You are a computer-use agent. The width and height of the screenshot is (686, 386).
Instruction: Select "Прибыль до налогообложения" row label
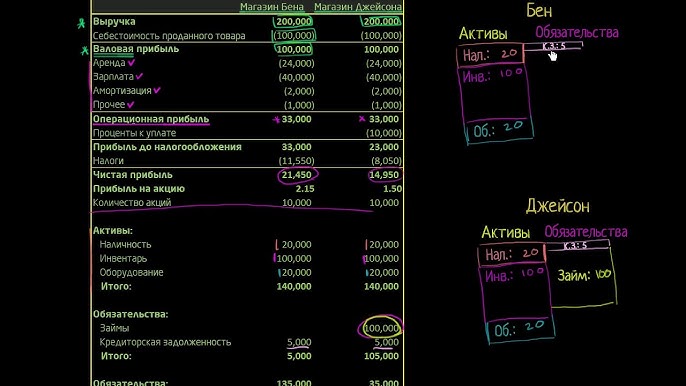point(167,147)
